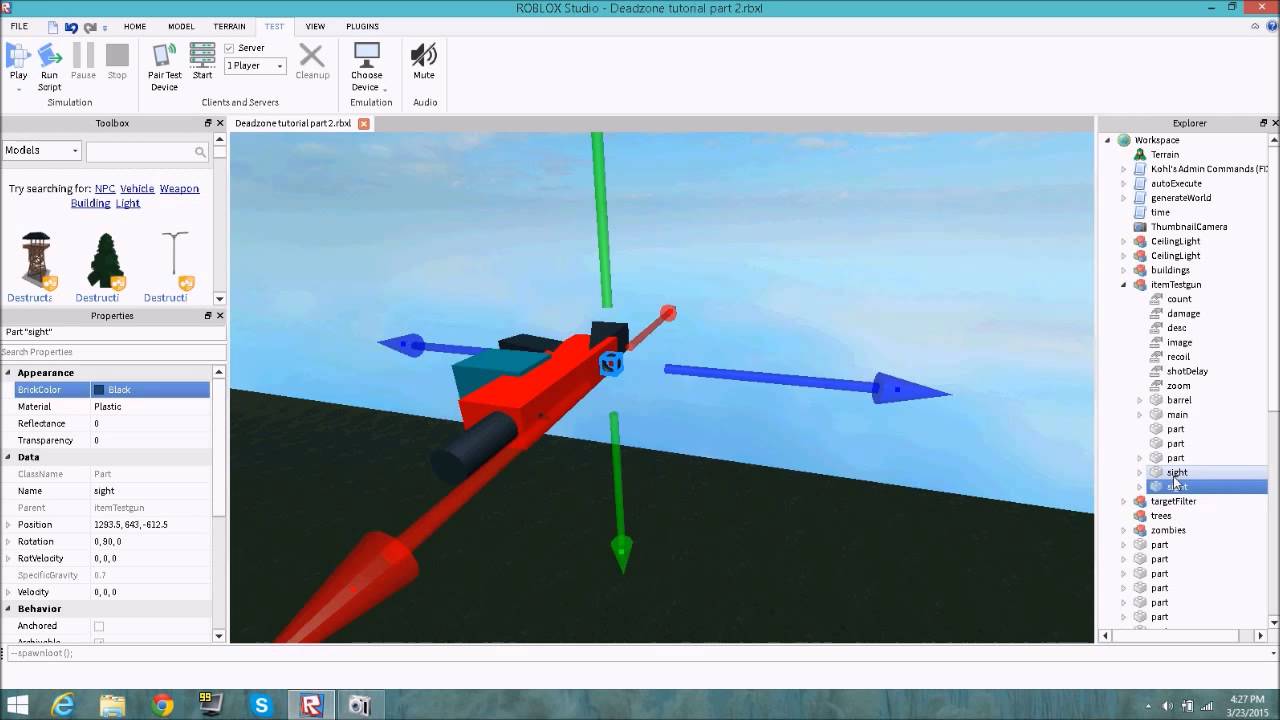The width and height of the screenshot is (1280, 720).
Task: Open the FILE menu
Action: point(20,27)
